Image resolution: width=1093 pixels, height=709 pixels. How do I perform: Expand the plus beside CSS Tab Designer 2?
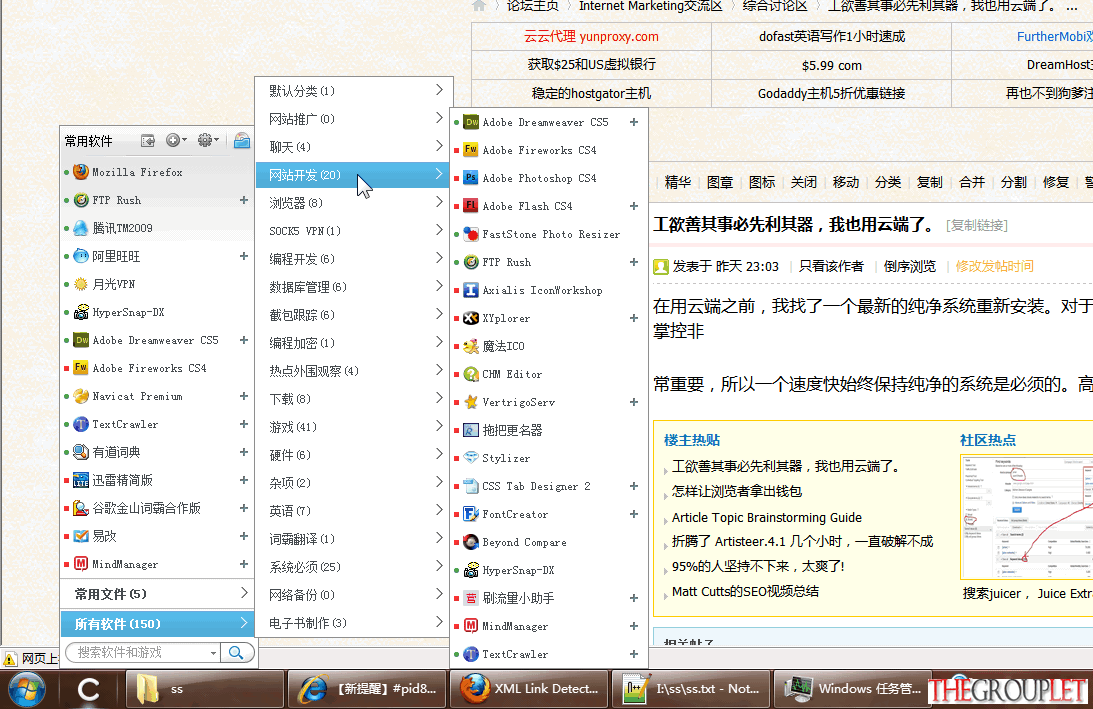point(634,486)
